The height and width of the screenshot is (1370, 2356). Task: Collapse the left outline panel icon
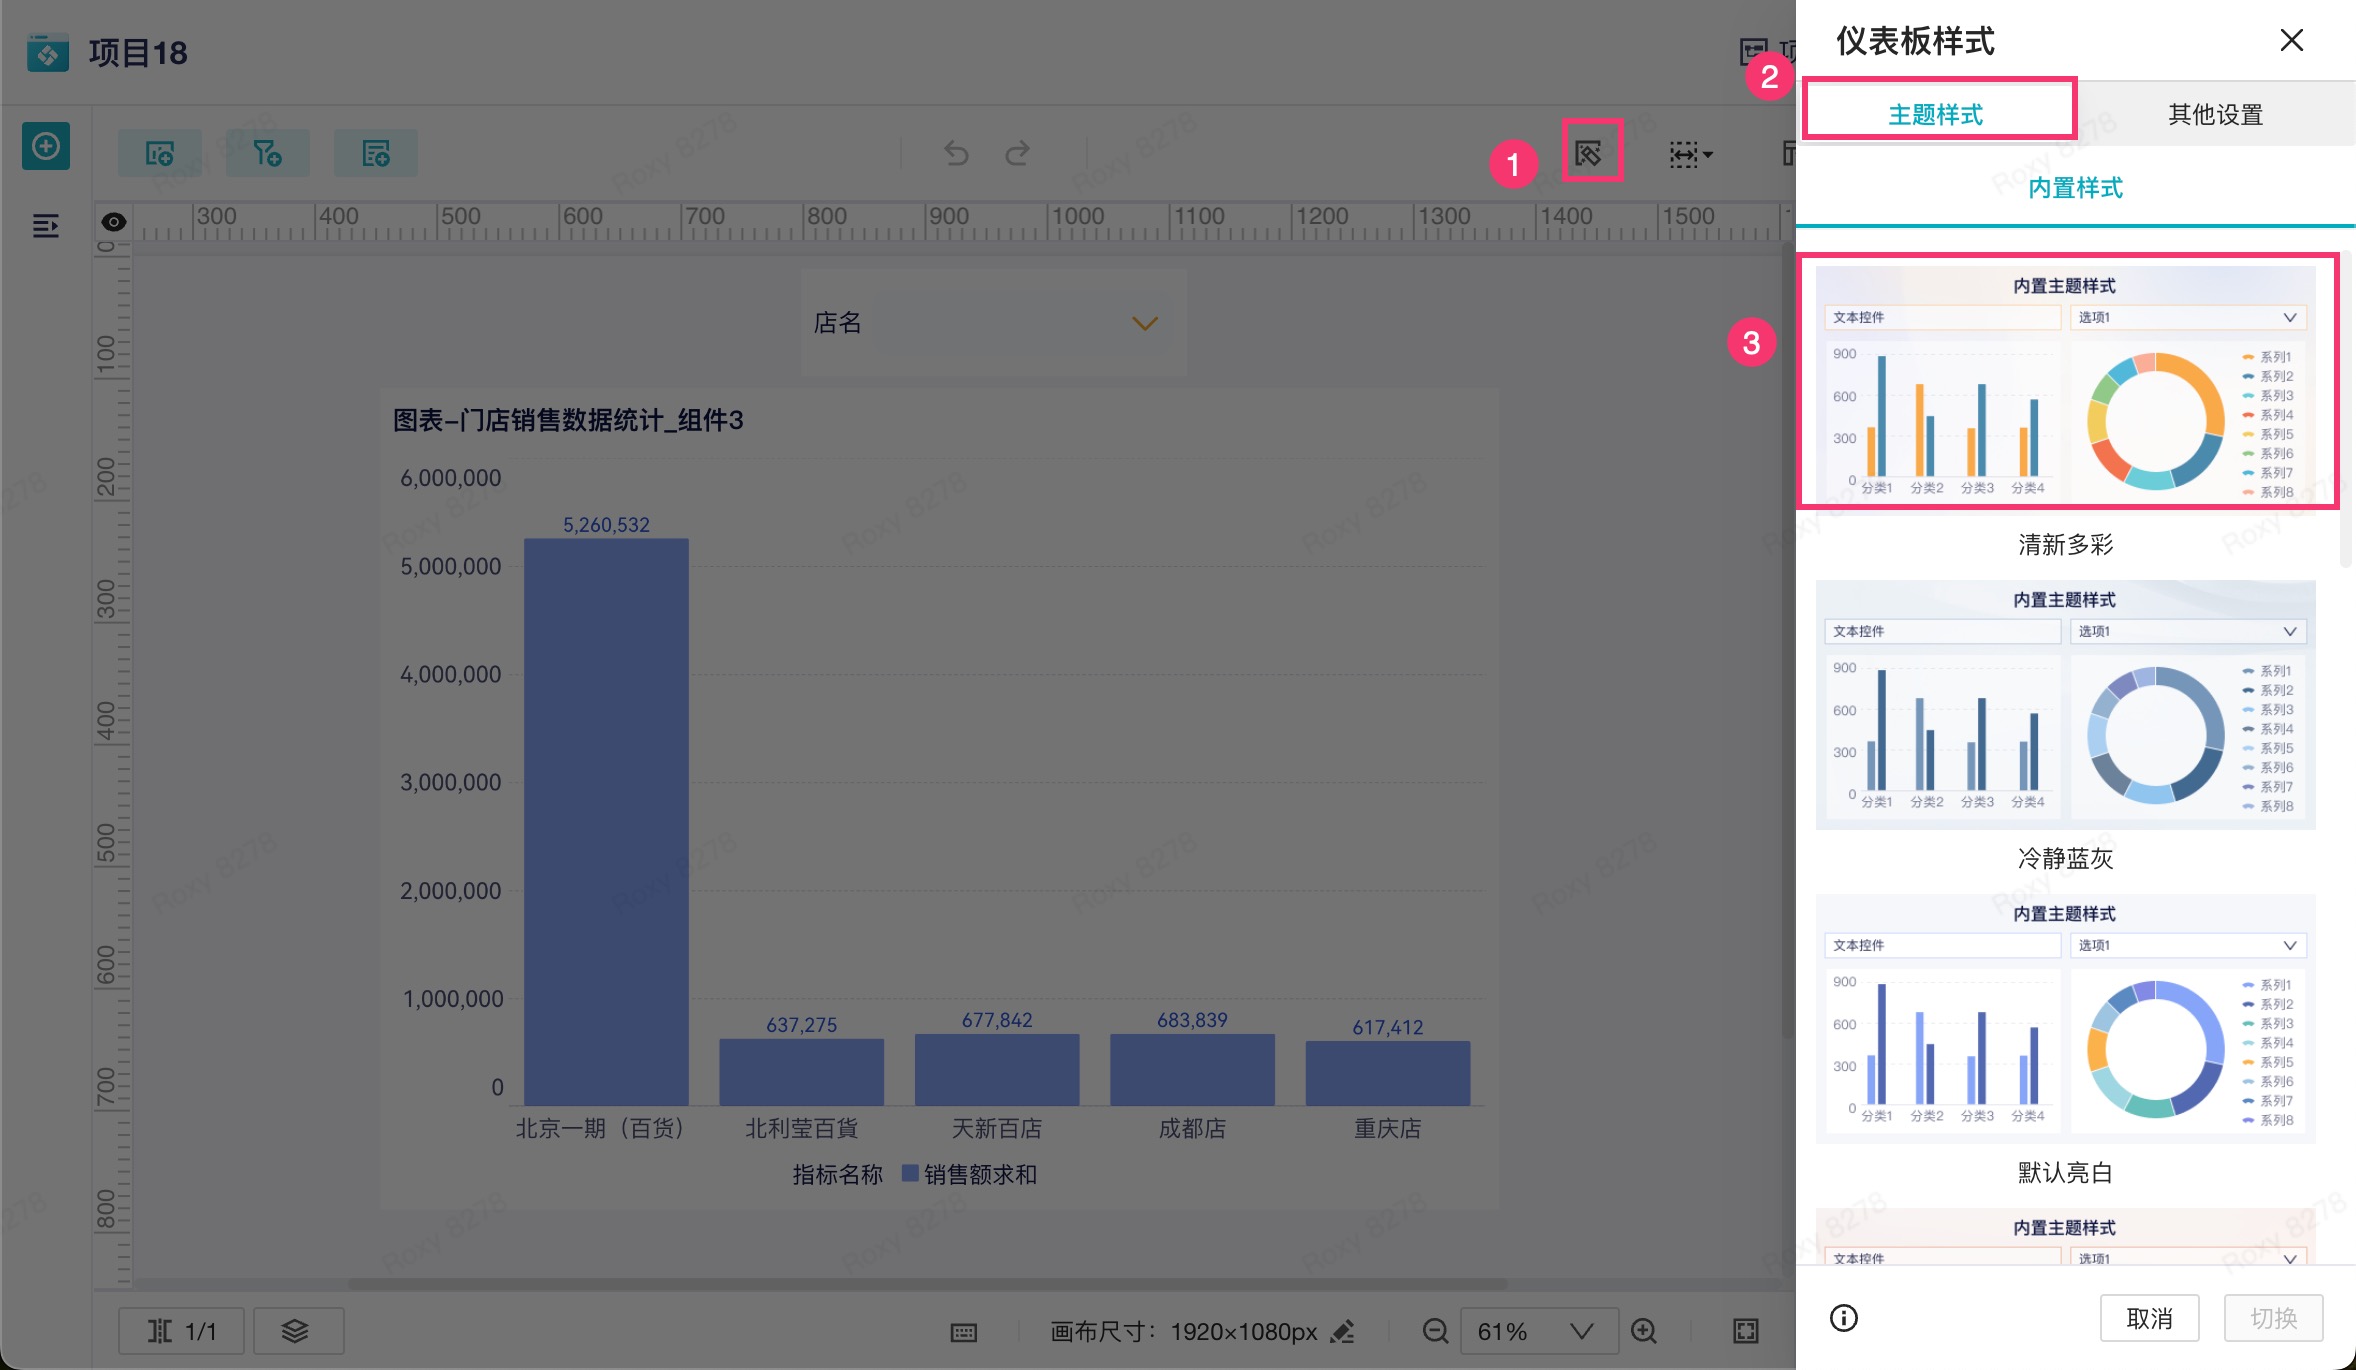click(x=46, y=226)
